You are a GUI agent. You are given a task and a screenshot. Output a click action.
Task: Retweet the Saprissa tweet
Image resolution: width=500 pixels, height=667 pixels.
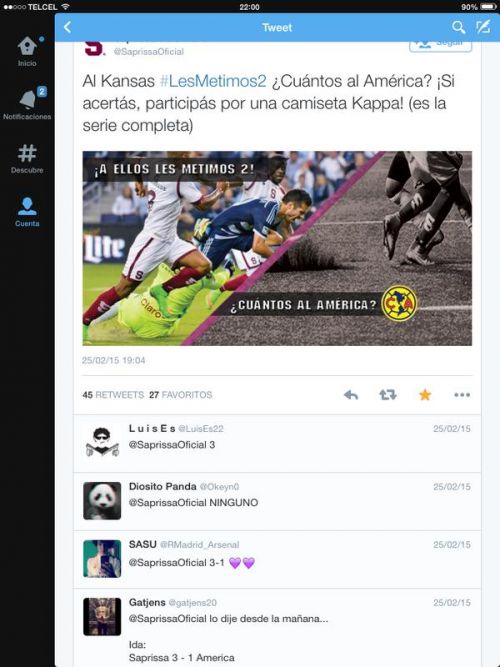(x=388, y=395)
